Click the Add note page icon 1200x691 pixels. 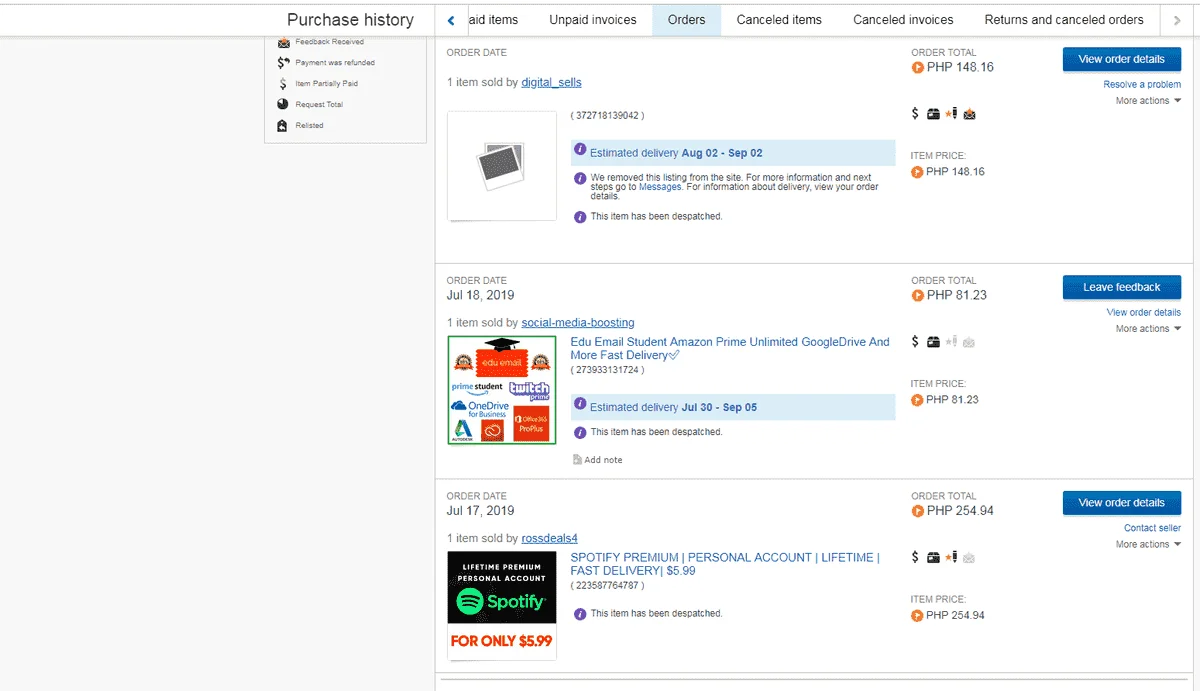tap(577, 460)
